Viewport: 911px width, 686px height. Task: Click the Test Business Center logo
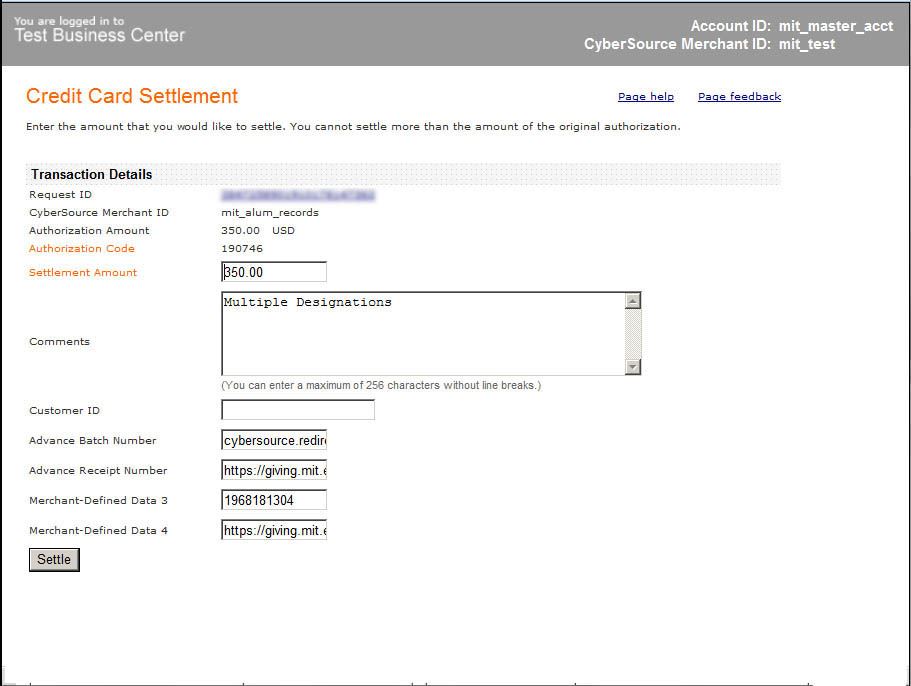pyautogui.click(x=99, y=30)
